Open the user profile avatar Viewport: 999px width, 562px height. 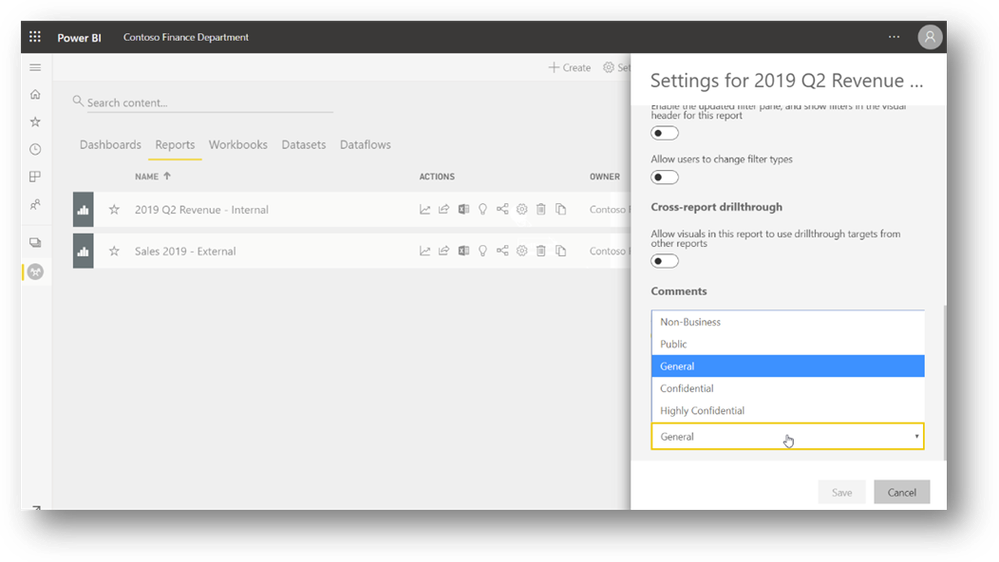[x=930, y=37]
